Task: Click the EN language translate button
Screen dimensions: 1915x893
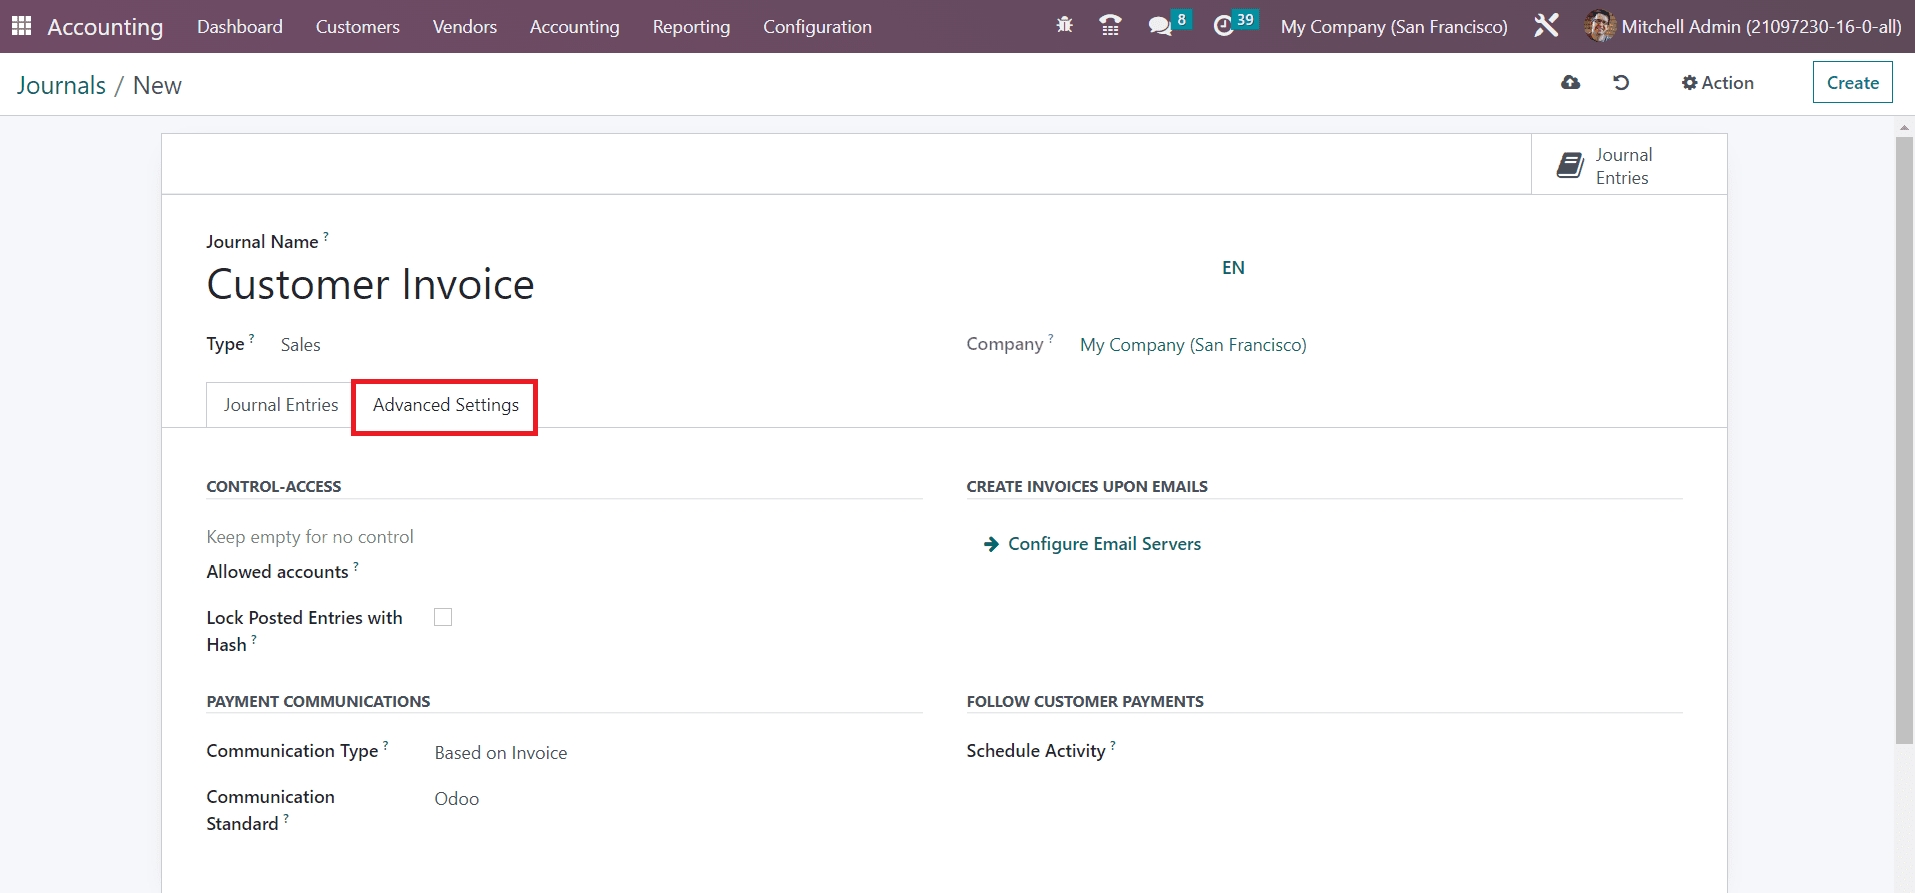Action: pos(1233,268)
